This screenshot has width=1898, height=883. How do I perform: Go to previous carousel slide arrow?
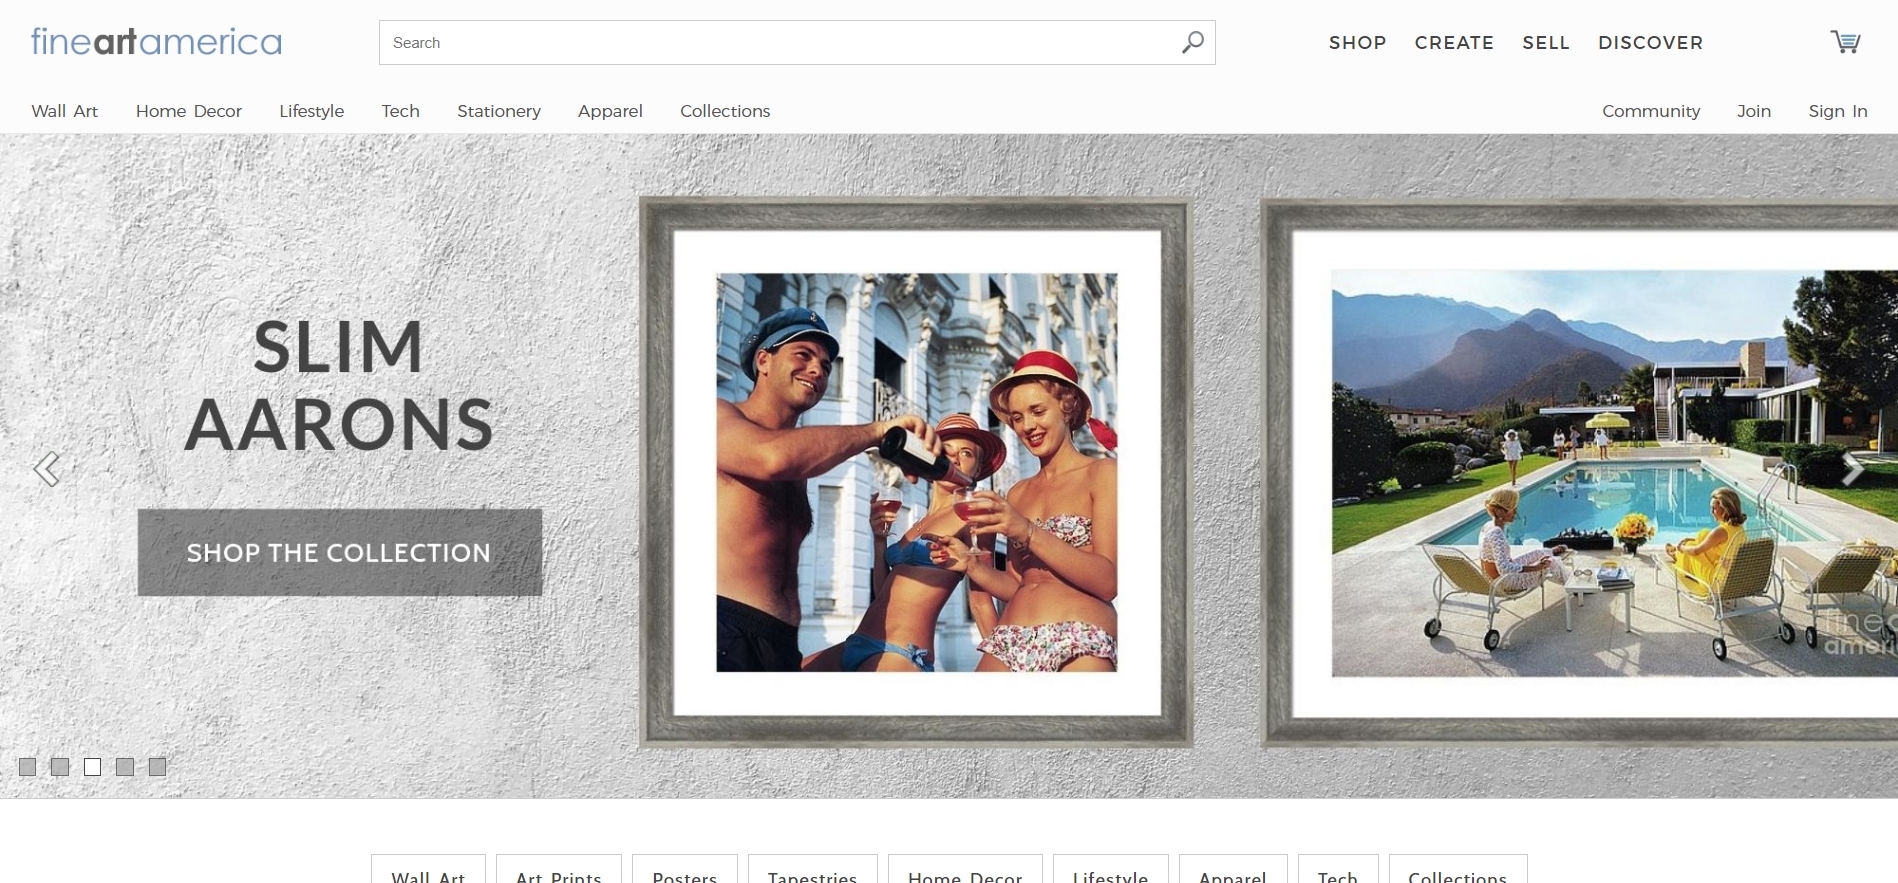click(46, 468)
